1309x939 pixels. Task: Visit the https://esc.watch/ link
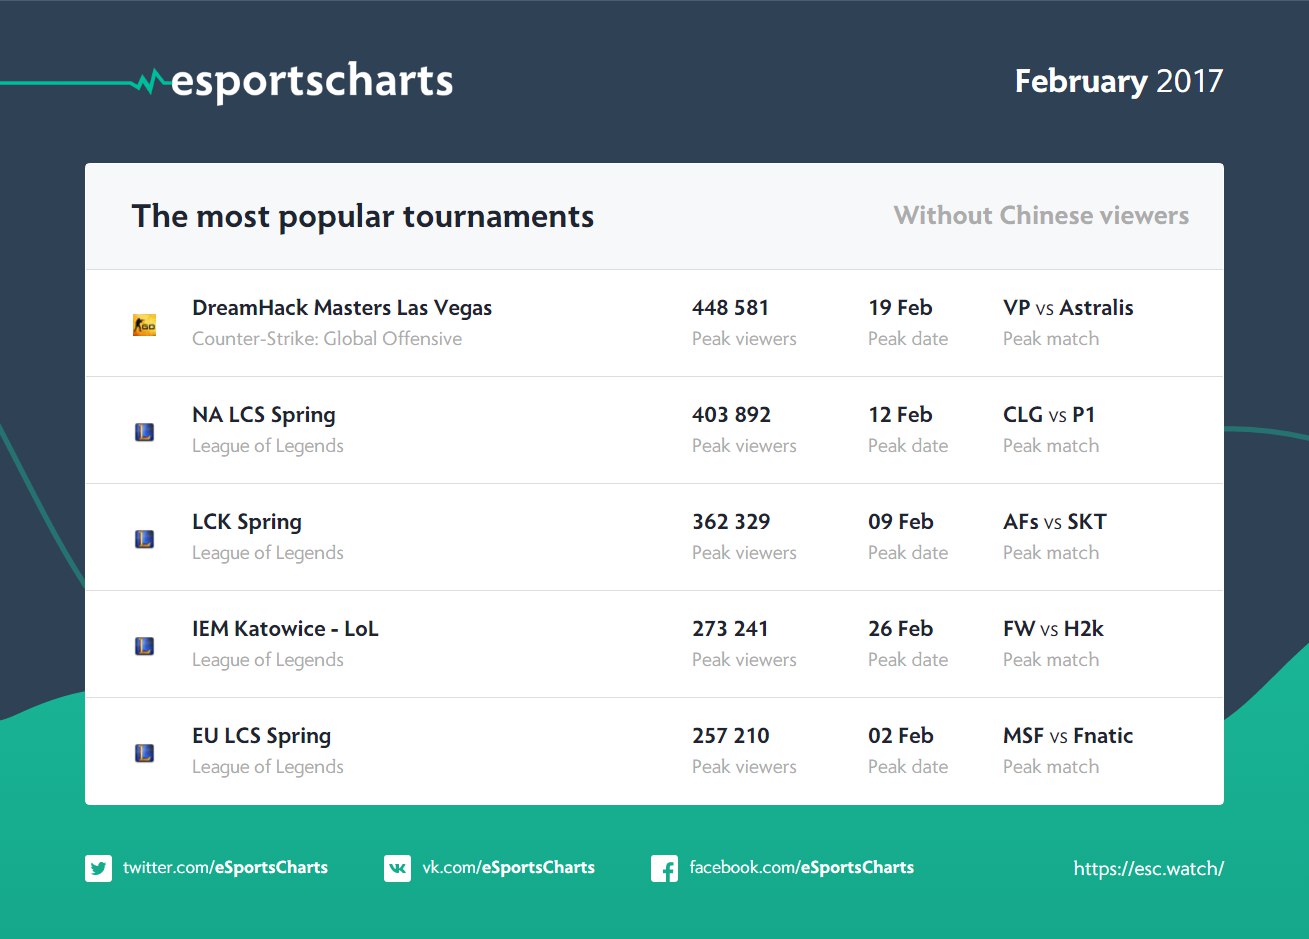pyautogui.click(x=1148, y=869)
